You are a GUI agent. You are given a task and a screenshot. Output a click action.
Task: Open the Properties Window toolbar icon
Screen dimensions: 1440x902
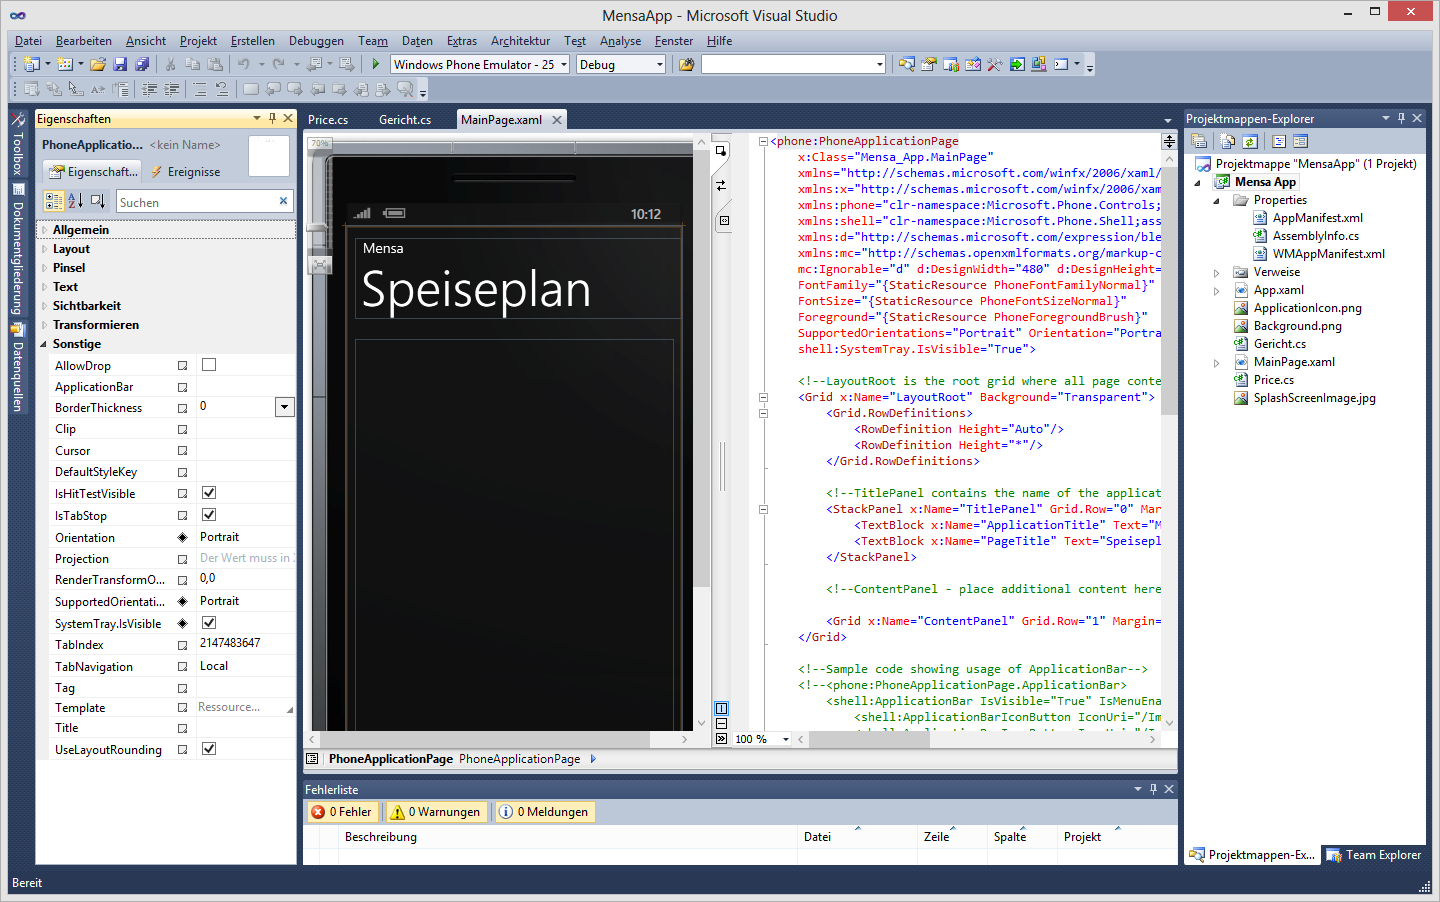pyautogui.click(x=929, y=64)
